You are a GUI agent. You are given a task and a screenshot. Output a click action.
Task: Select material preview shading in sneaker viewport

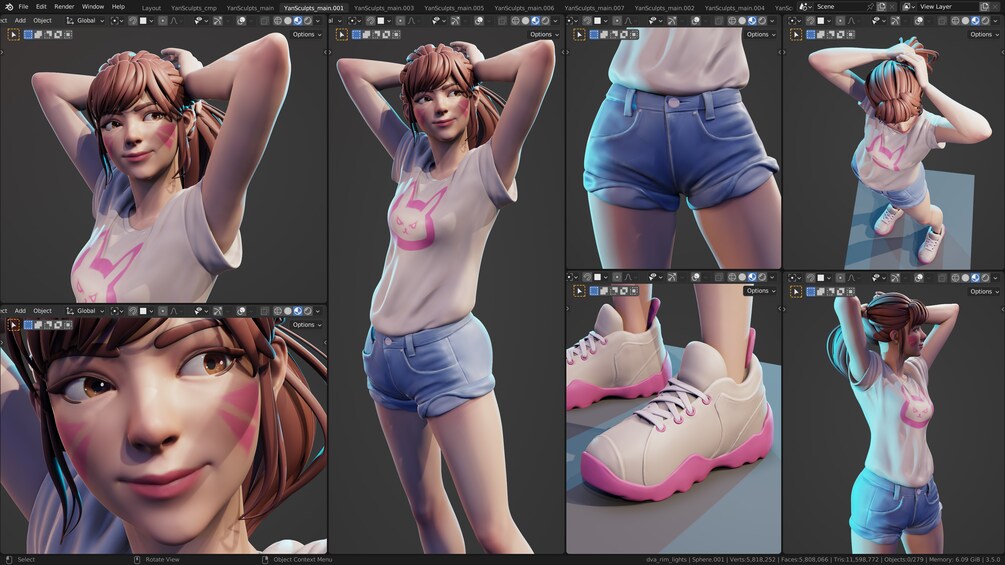(752, 277)
